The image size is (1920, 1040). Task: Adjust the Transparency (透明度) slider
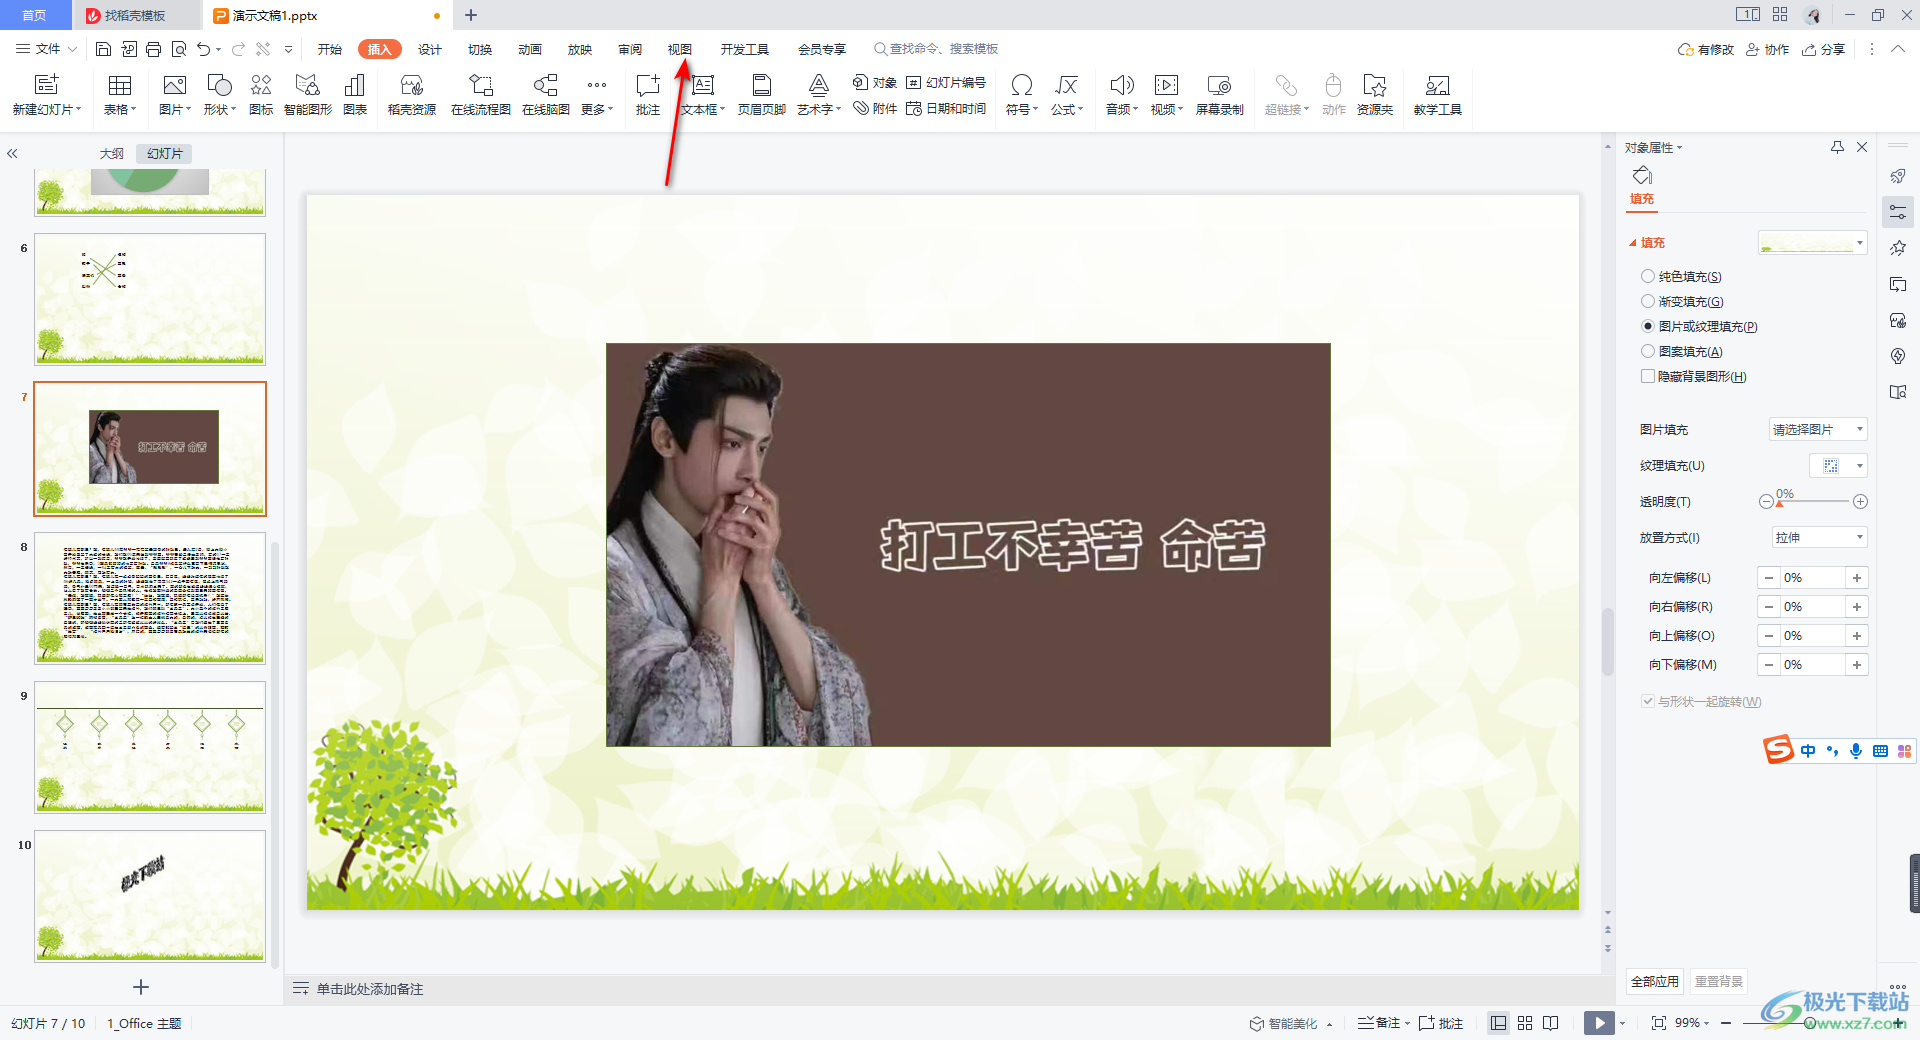click(1813, 501)
